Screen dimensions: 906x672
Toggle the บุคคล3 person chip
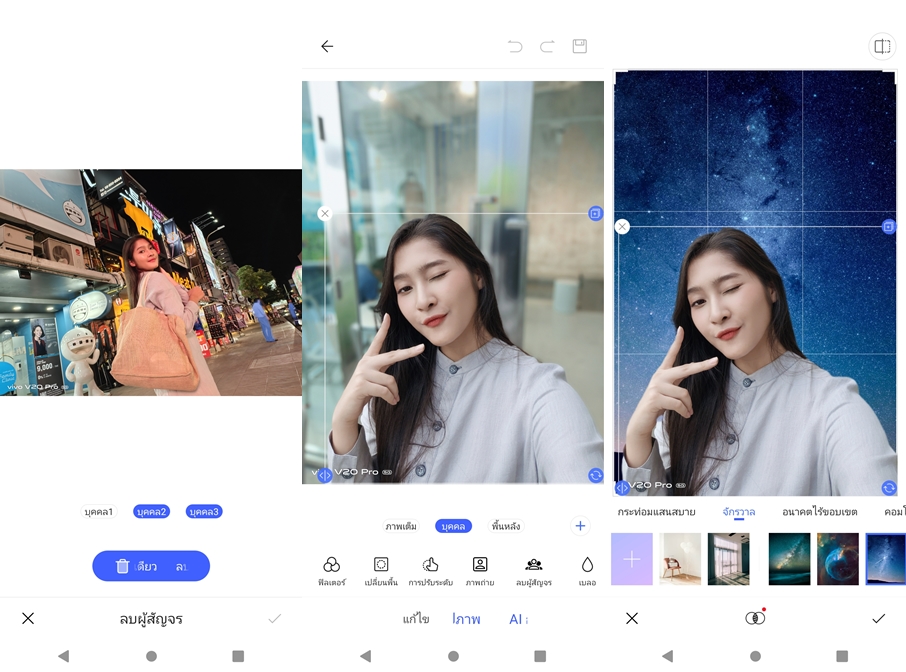click(x=204, y=512)
